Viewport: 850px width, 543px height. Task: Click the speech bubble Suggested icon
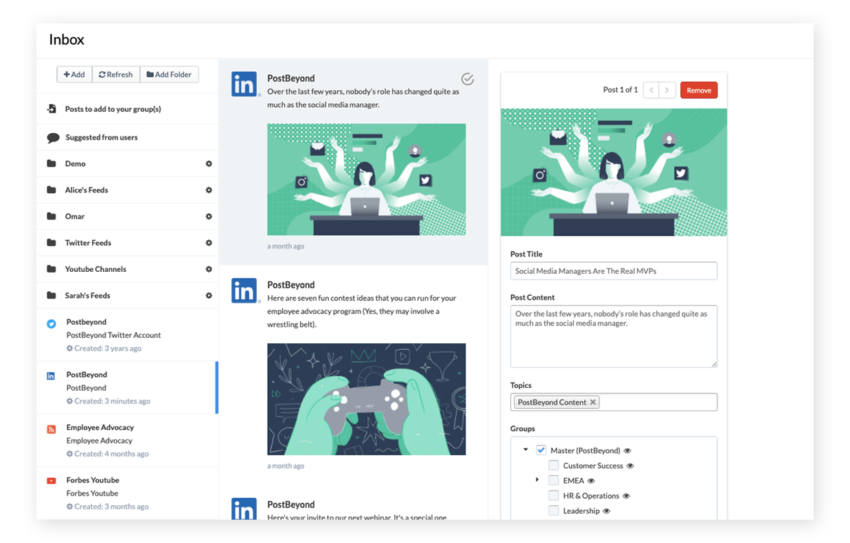[53, 138]
